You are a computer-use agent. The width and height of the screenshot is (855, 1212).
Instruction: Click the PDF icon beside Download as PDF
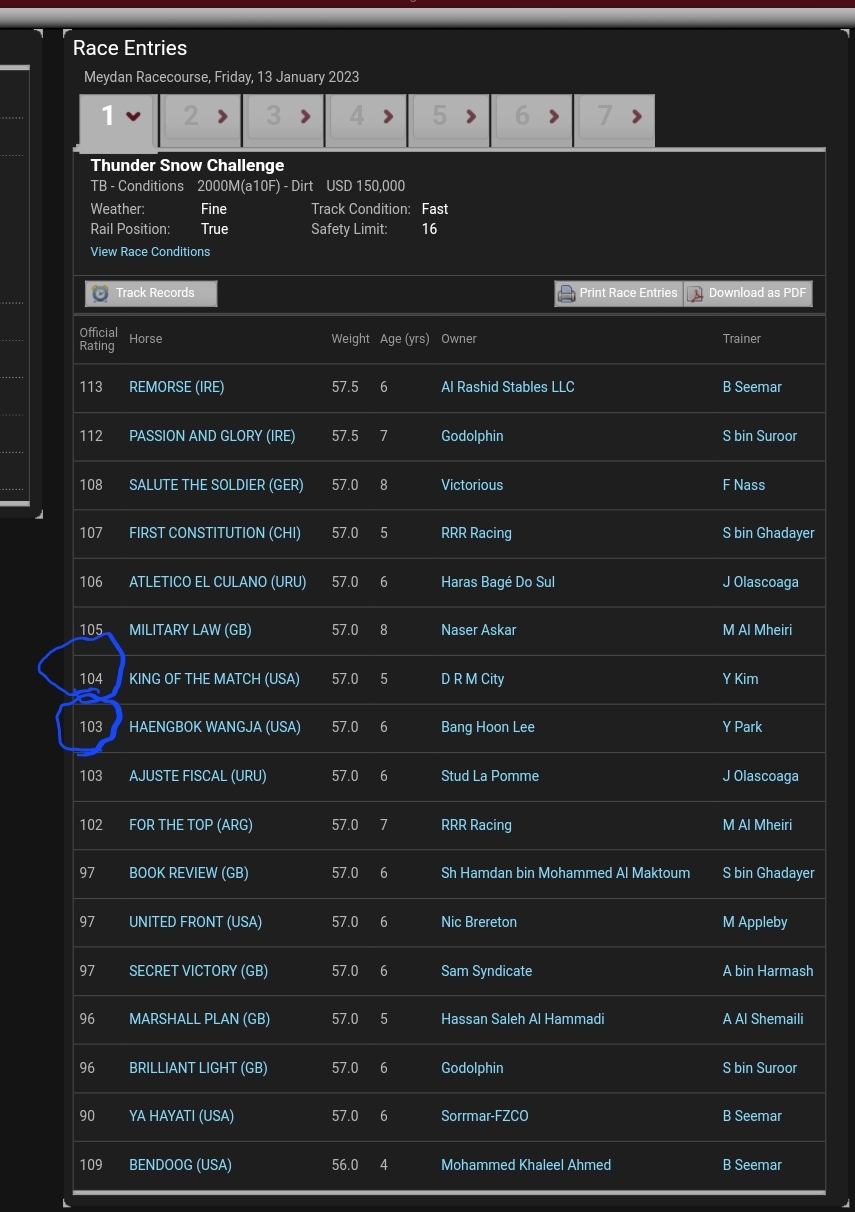[695, 293]
